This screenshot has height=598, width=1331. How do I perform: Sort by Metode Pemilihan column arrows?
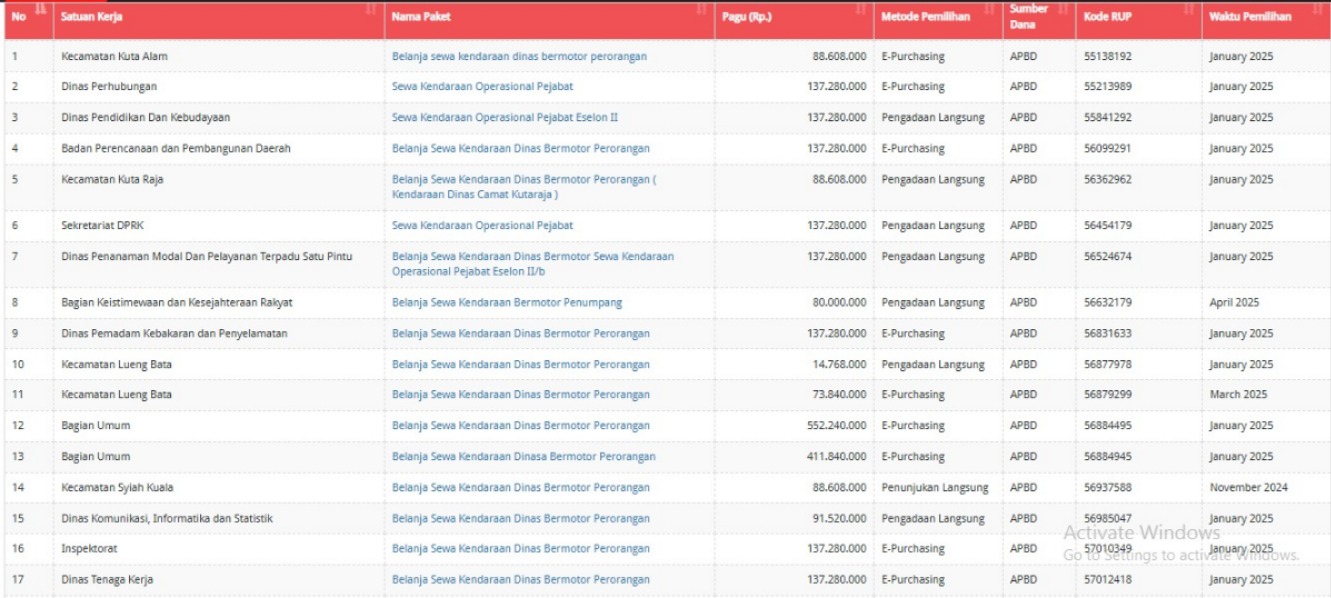point(990,10)
